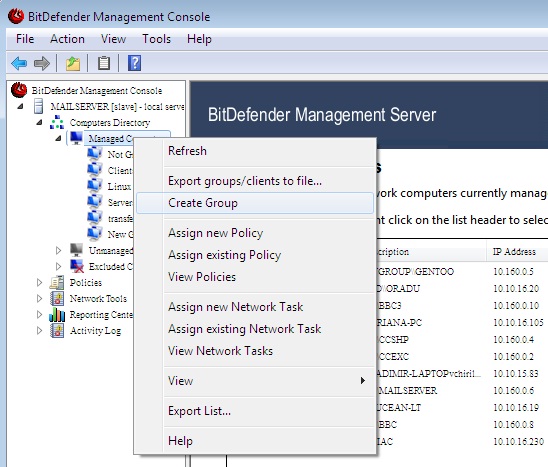Click the blue Help question mark icon

(135, 63)
